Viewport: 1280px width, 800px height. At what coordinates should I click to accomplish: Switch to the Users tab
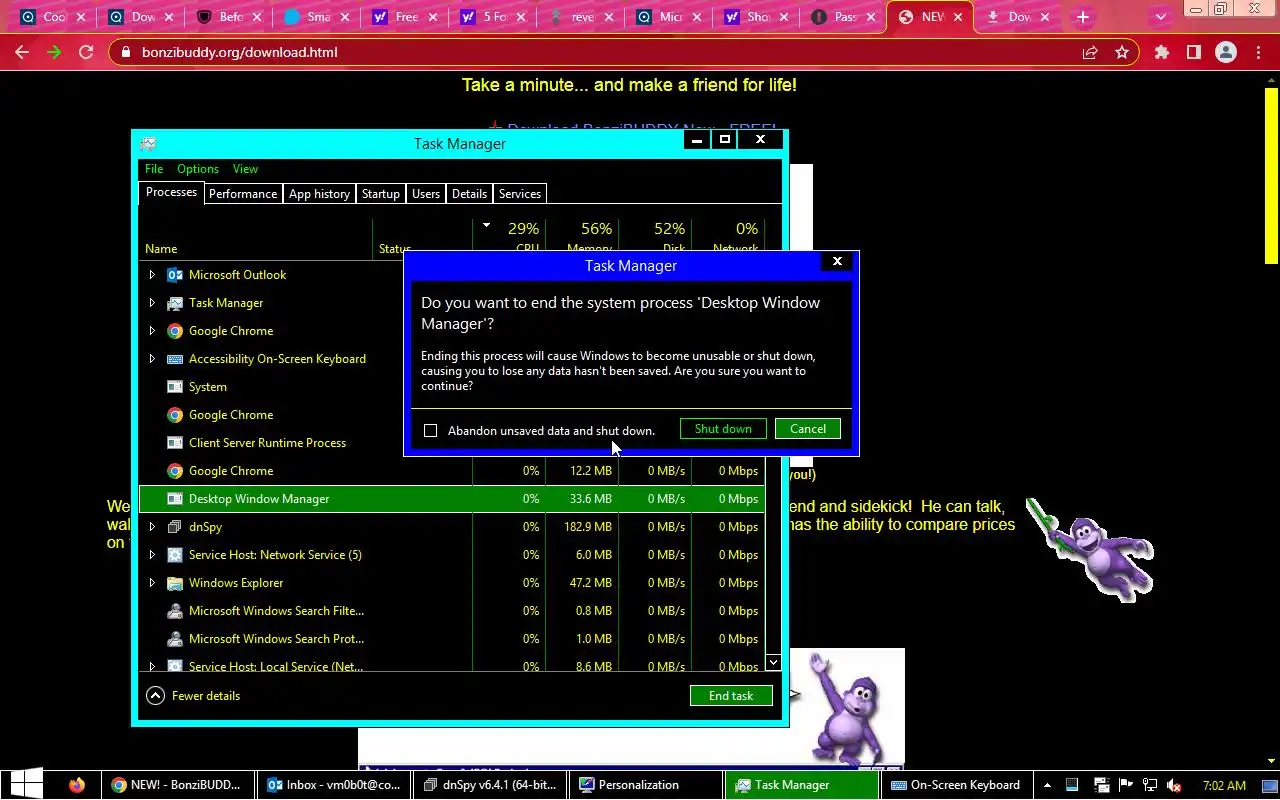coord(426,194)
